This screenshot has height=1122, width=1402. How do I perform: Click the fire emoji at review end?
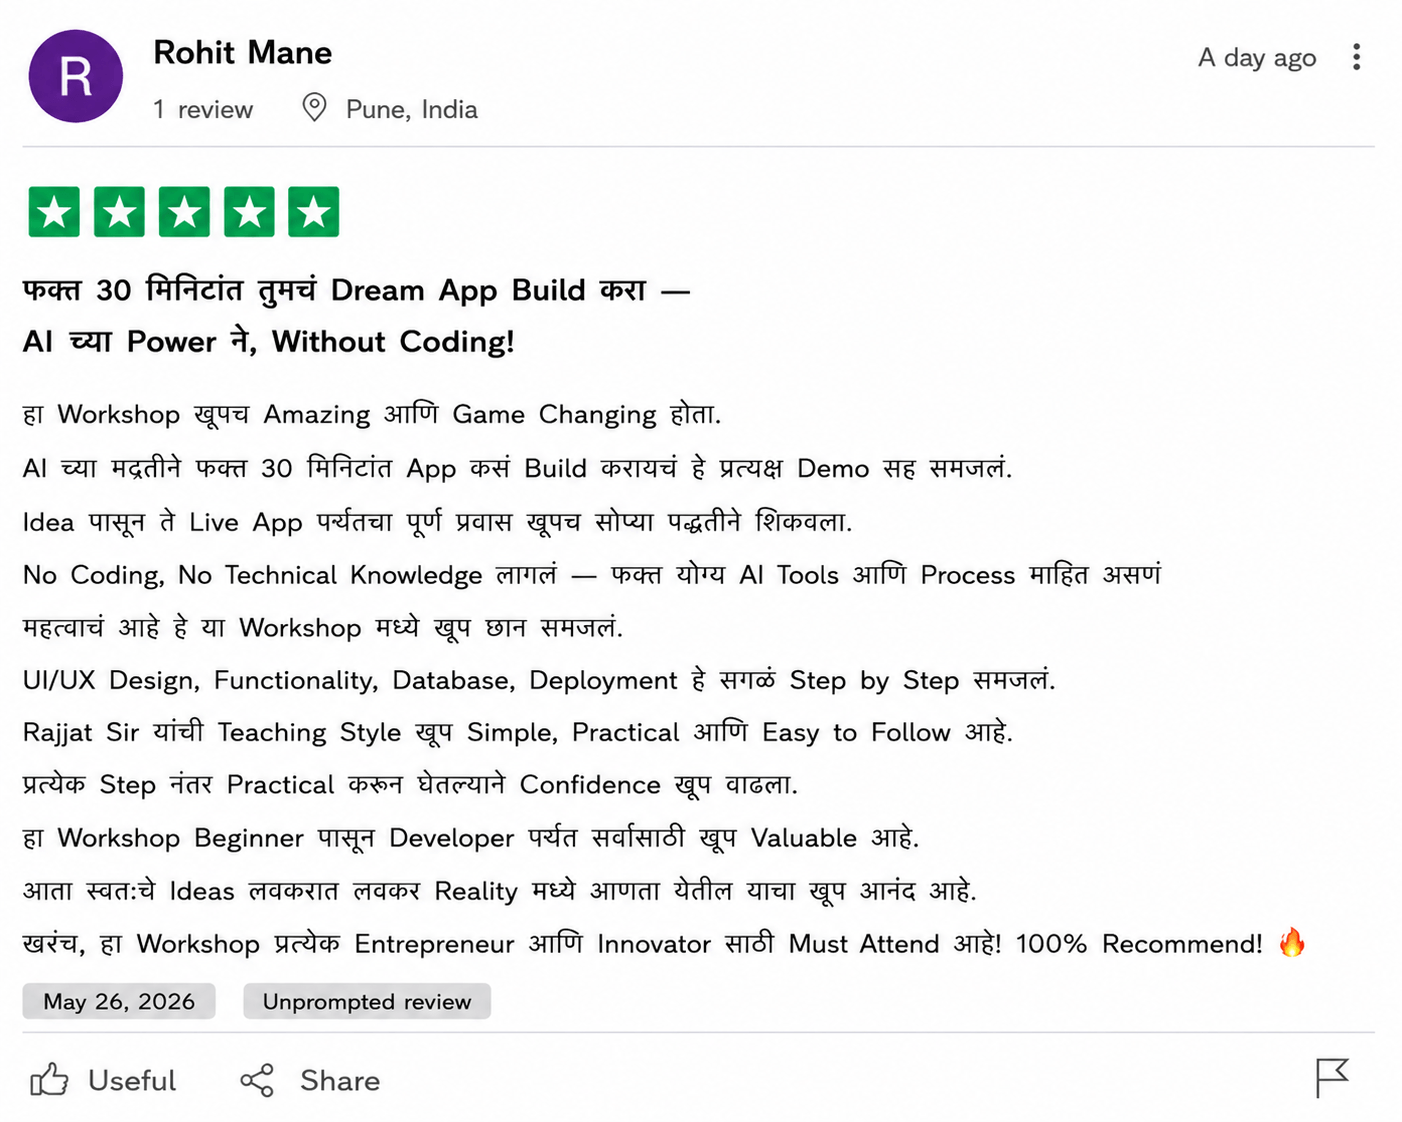(x=1292, y=942)
